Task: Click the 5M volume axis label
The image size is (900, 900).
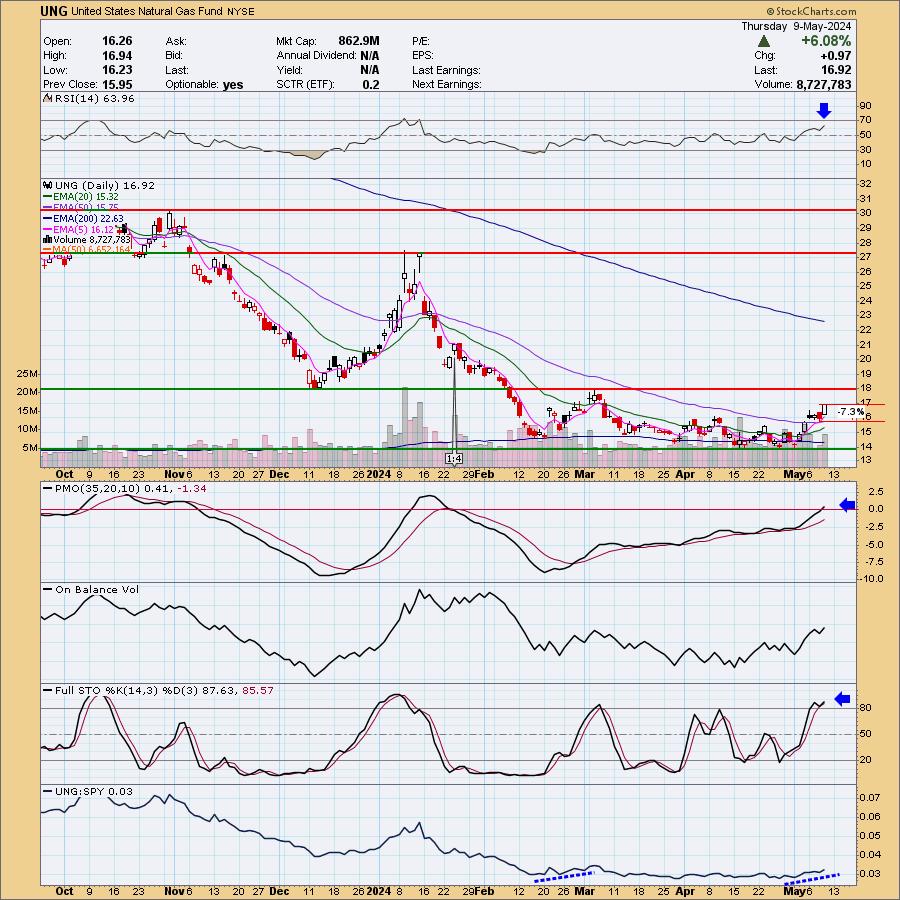Action: tap(30, 448)
